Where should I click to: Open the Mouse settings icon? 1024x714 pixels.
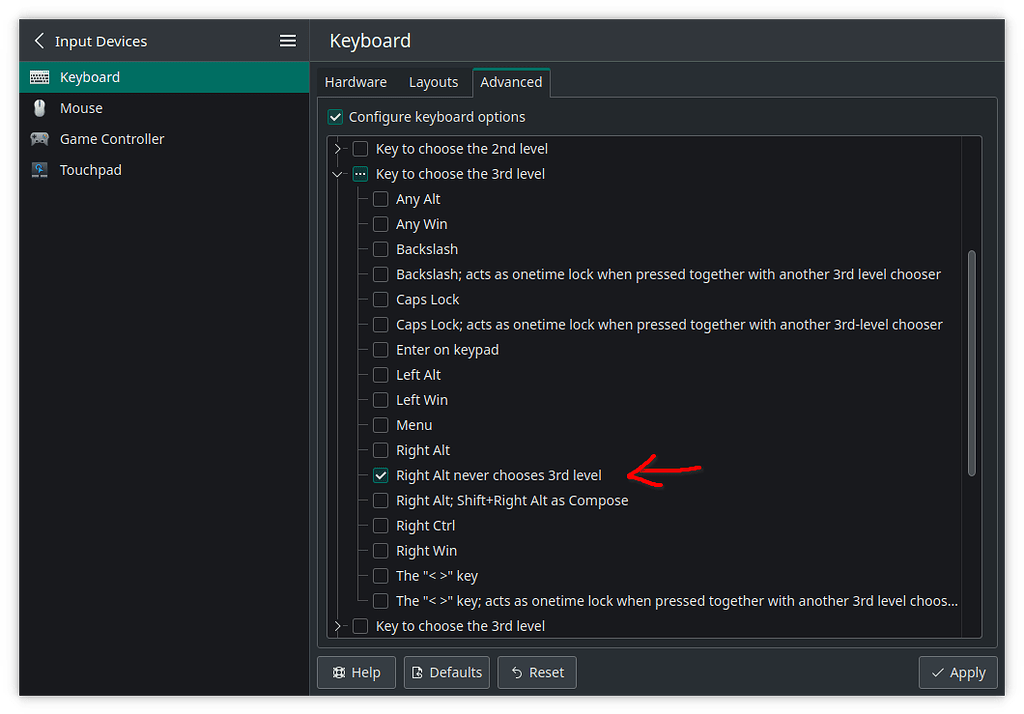[x=37, y=107]
